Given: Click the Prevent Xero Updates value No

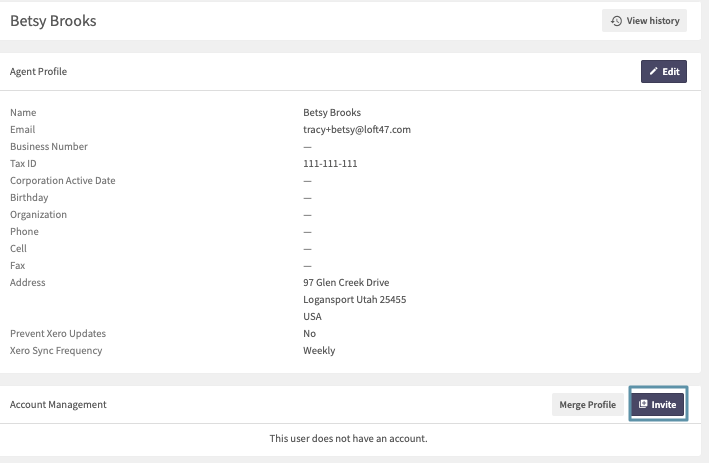Looking at the screenshot, I should [309, 334].
